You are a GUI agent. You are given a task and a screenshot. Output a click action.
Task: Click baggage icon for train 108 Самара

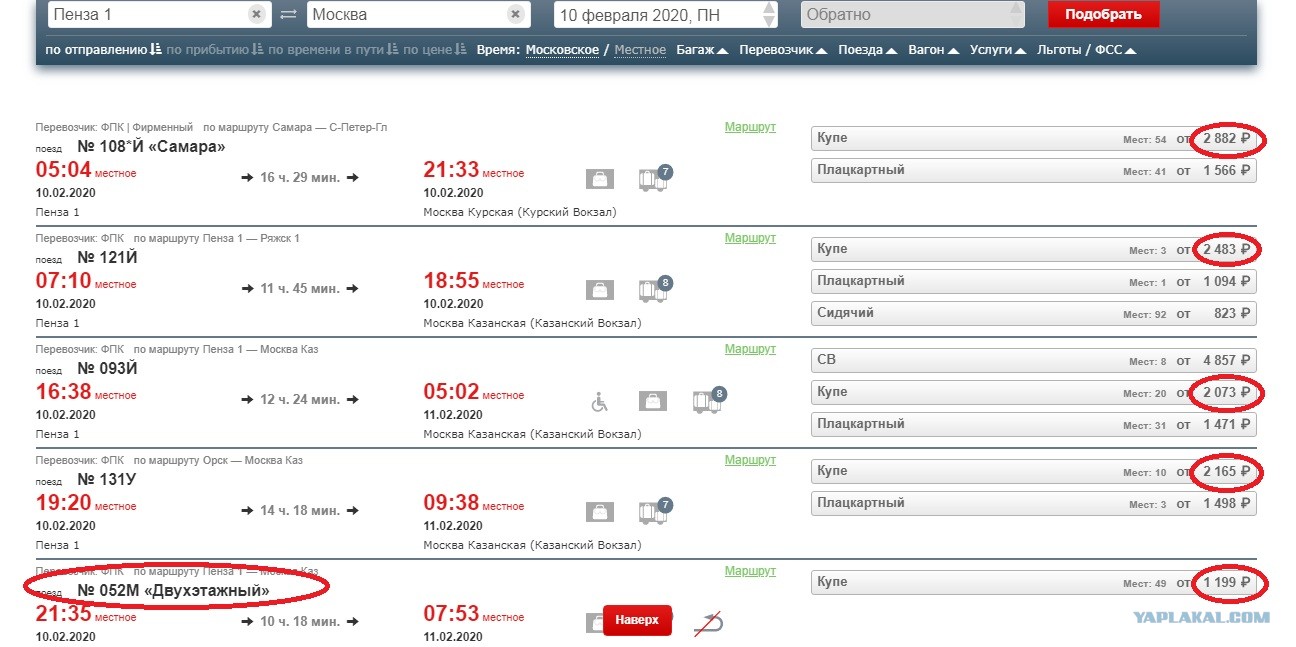pyautogui.click(x=599, y=179)
